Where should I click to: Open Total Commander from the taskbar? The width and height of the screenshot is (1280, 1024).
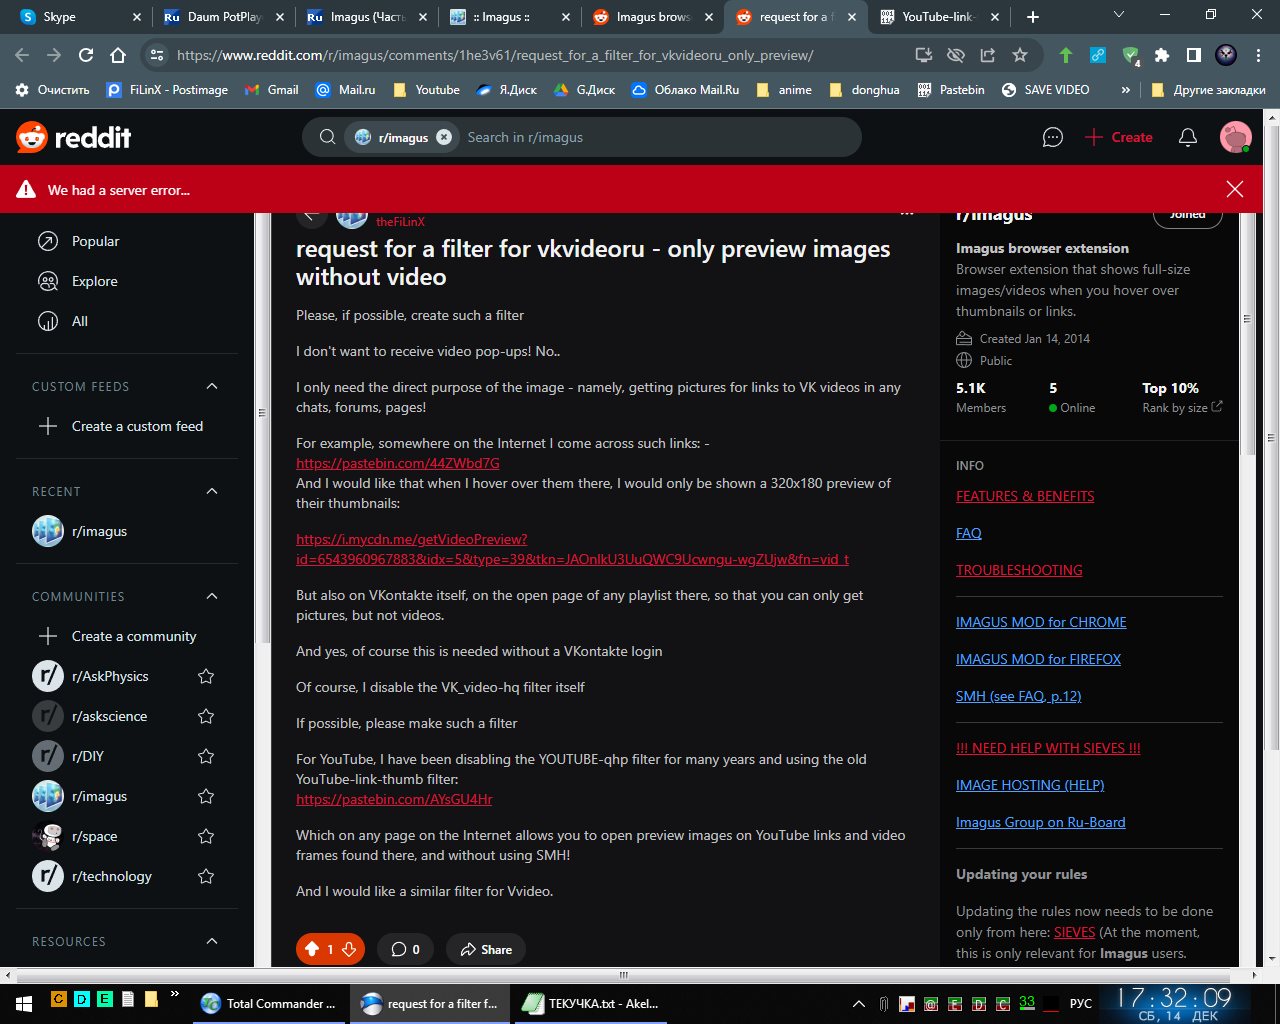pos(269,1003)
